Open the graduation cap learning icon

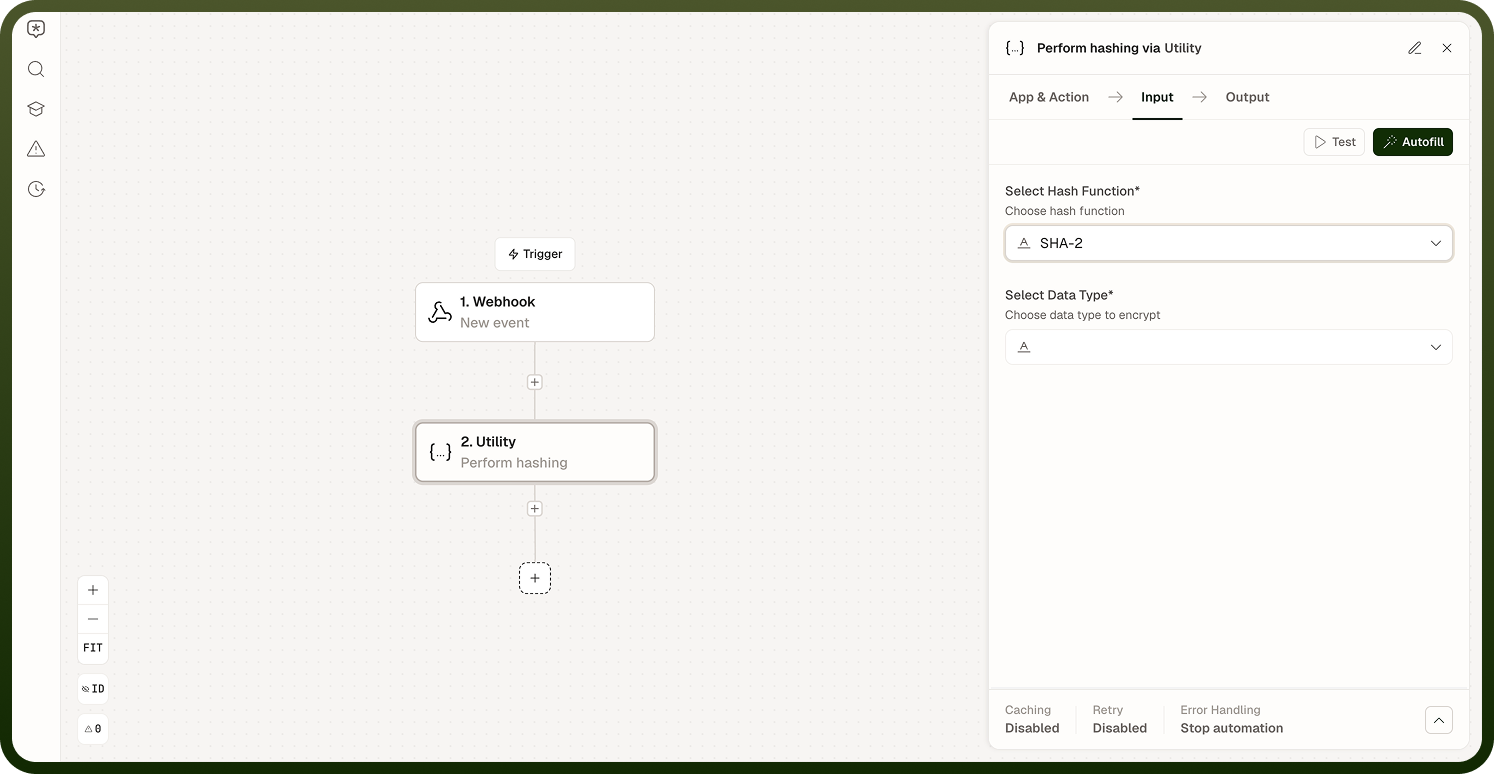tap(36, 109)
